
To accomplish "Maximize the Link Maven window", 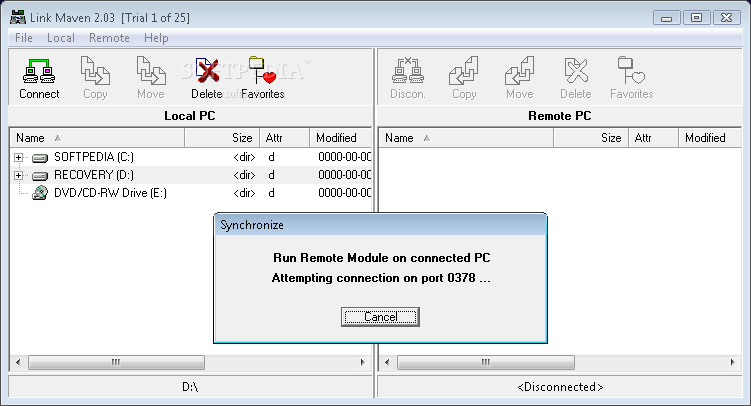I will point(696,18).
